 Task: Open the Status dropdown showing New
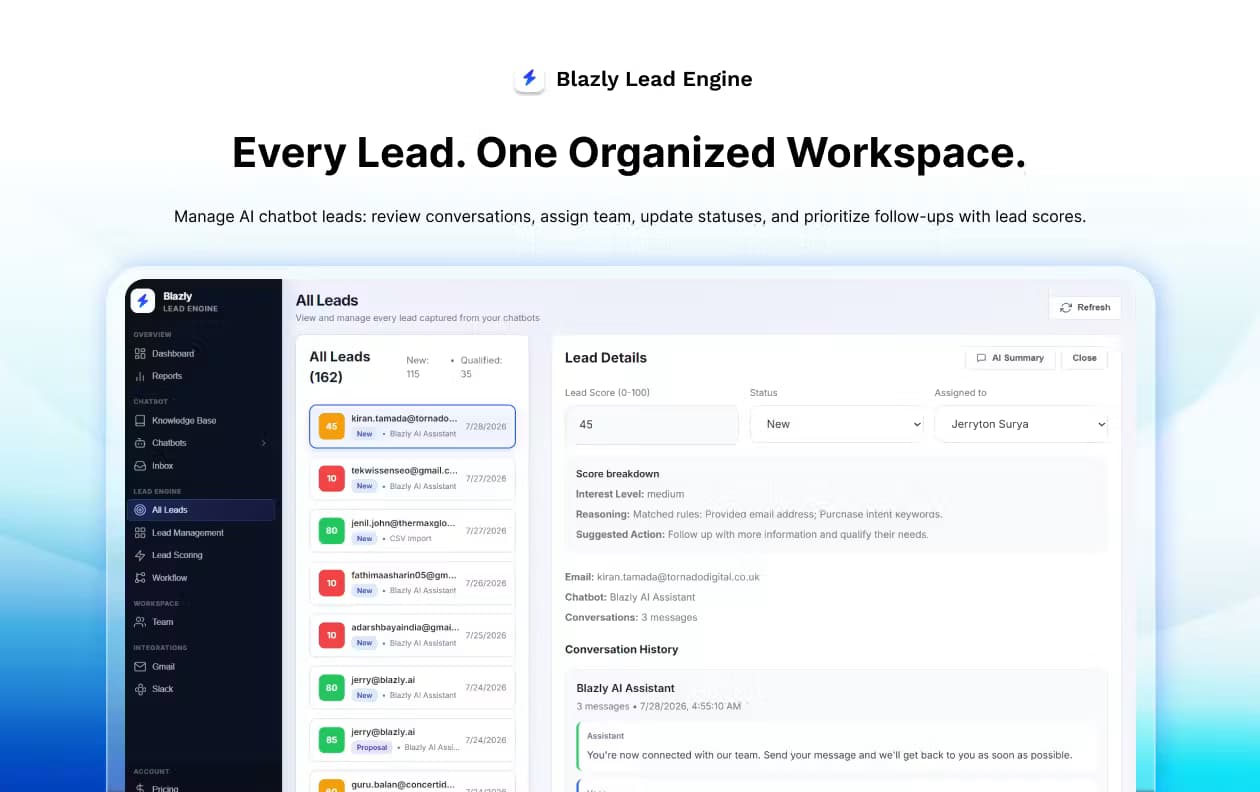(x=838, y=424)
